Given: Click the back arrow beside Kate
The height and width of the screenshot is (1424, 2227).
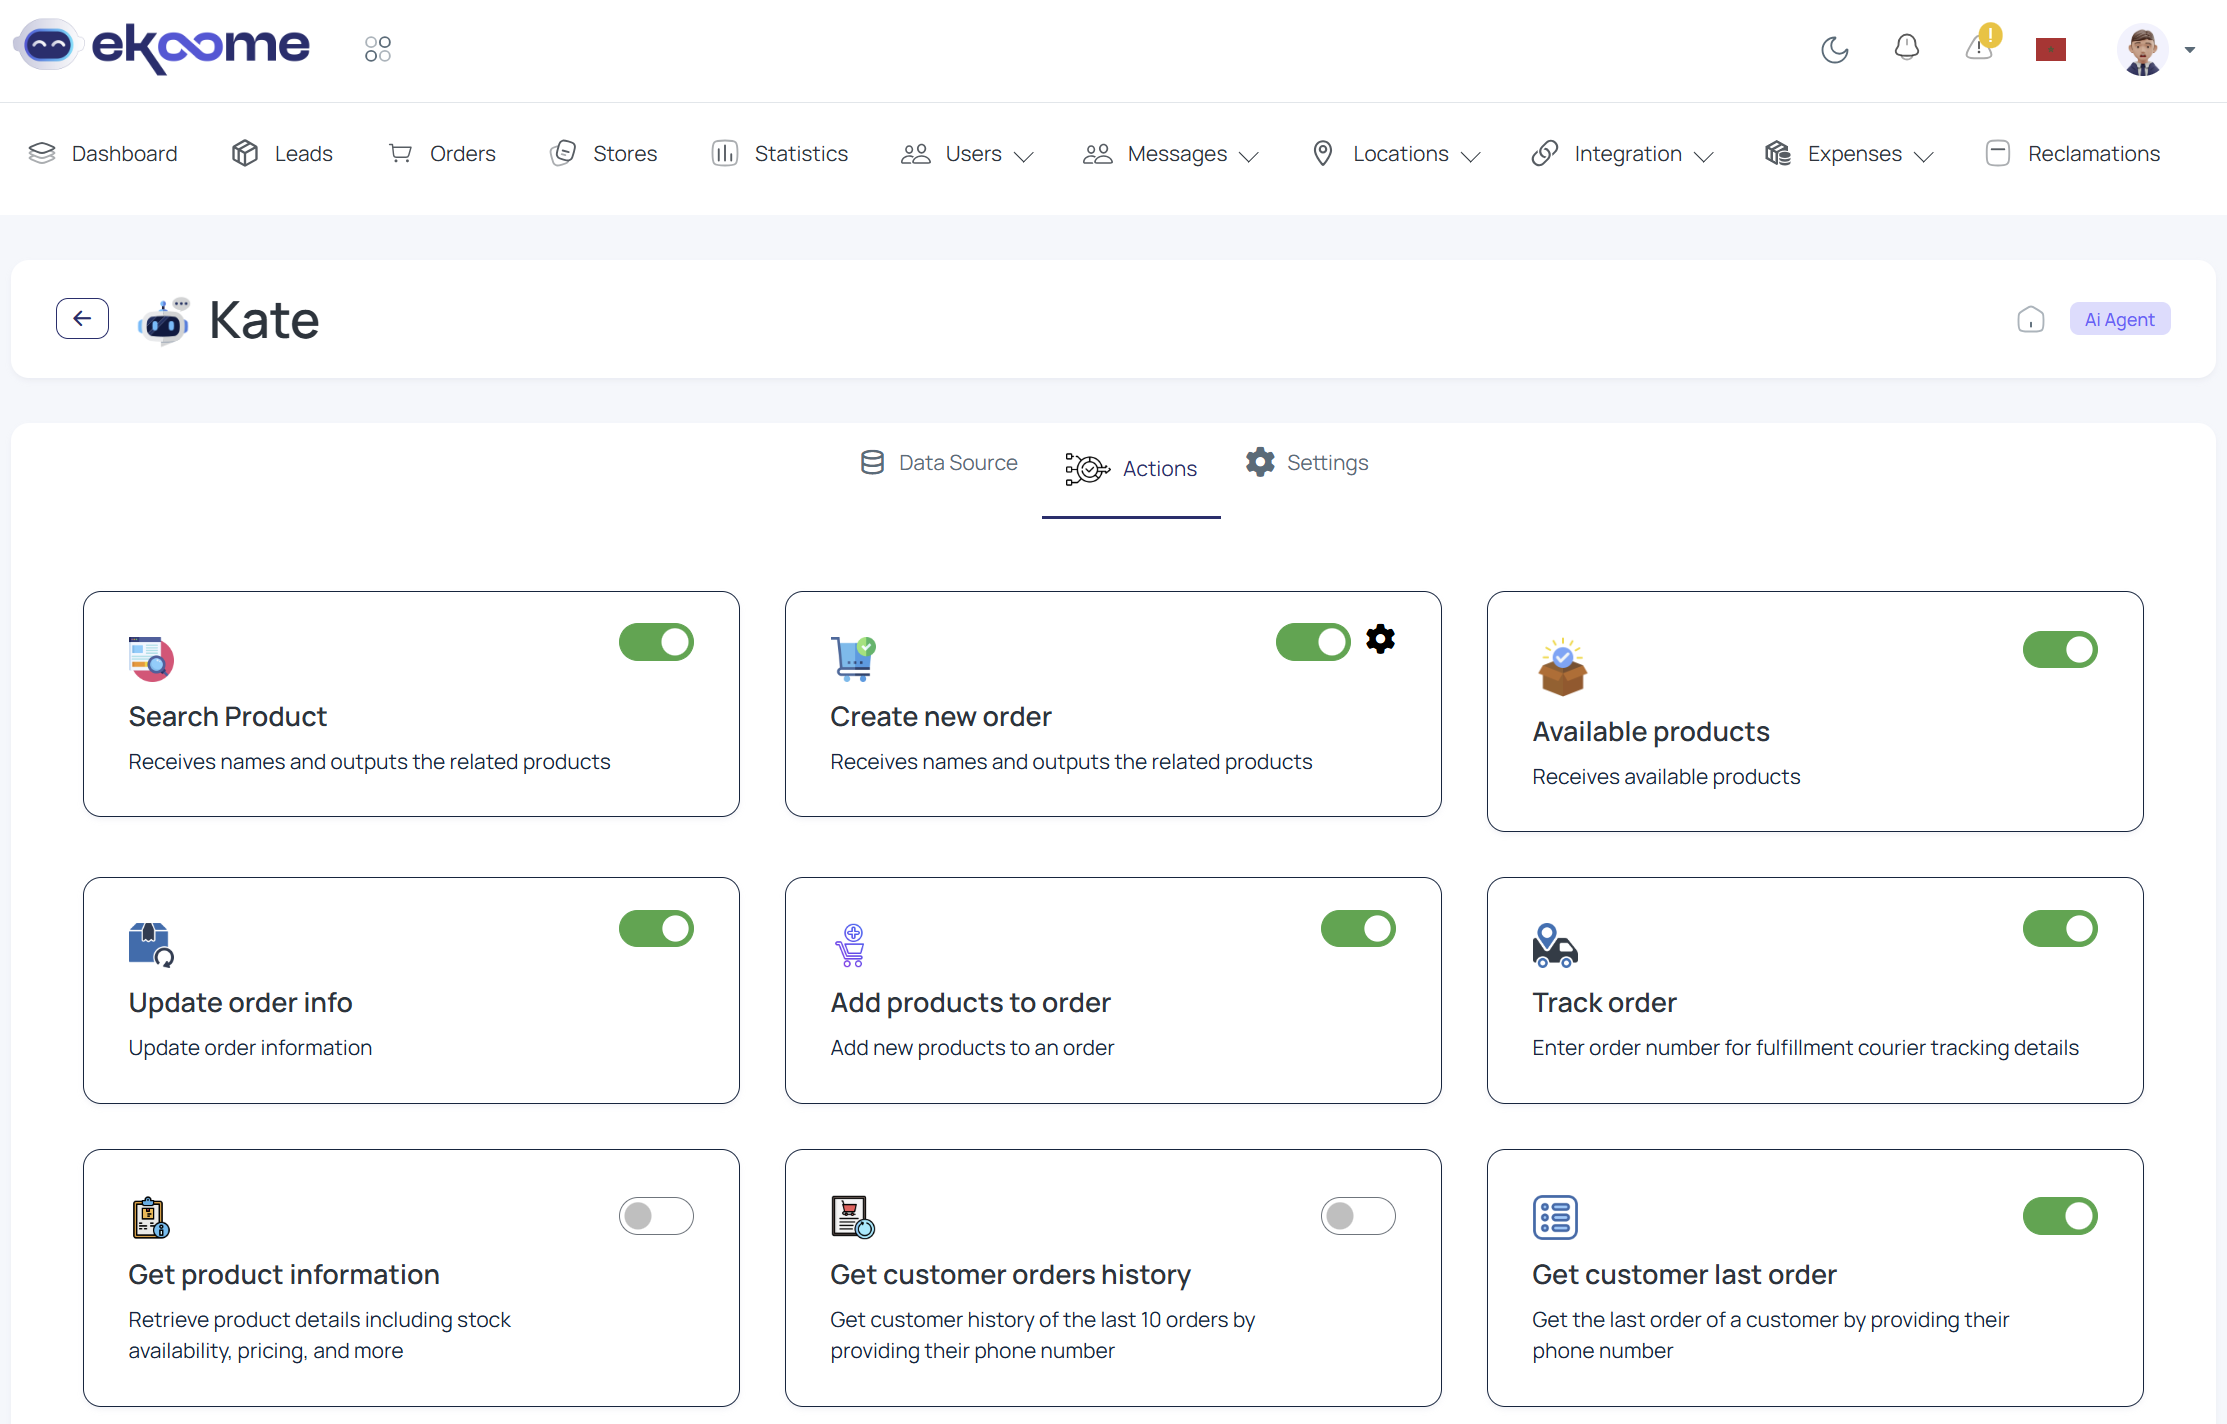Looking at the screenshot, I should tap(82, 319).
